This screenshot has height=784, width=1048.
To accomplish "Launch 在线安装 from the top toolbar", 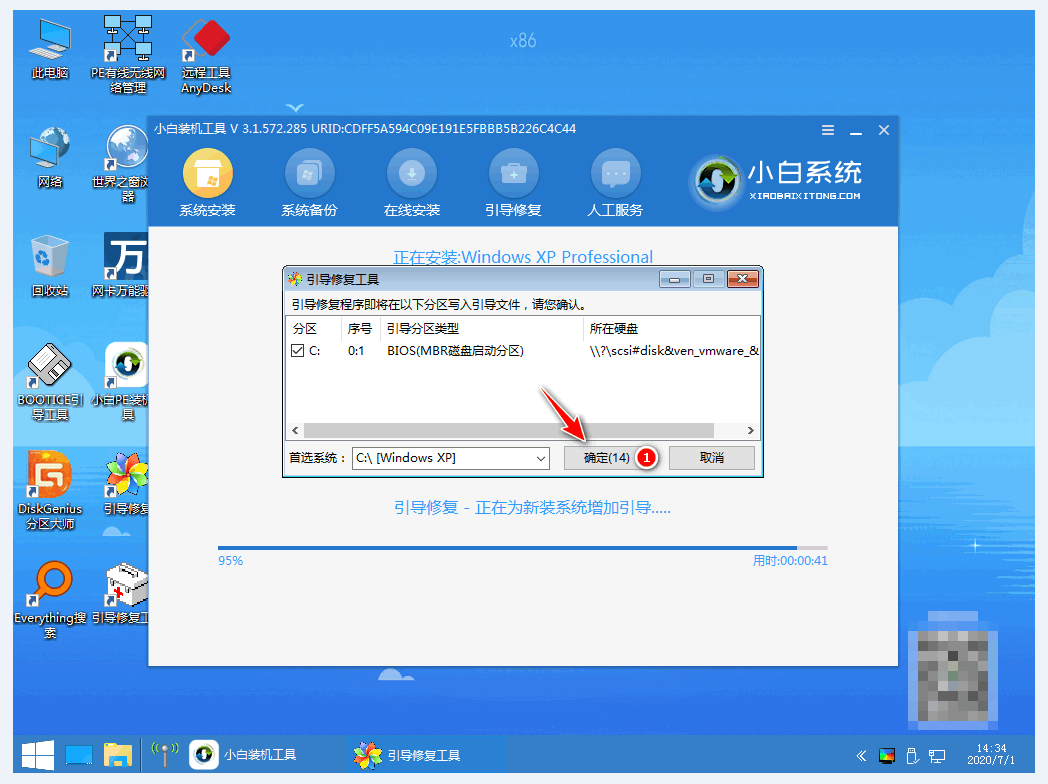I will 411,180.
